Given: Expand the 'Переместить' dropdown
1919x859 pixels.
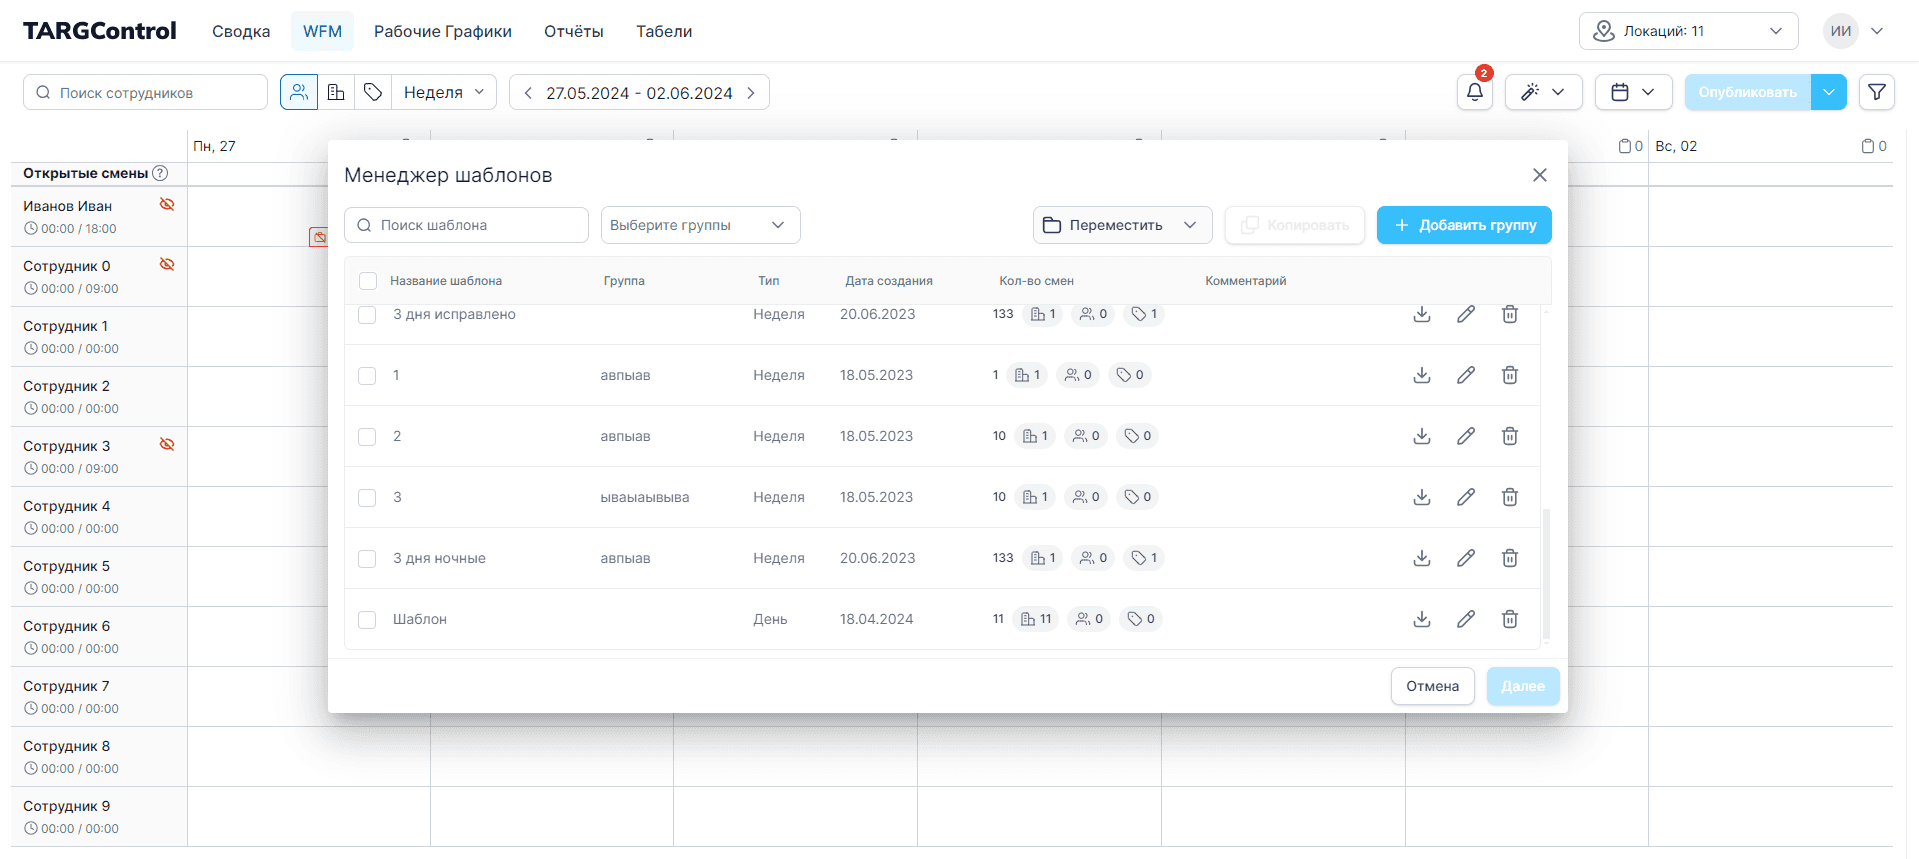Looking at the screenshot, I should 1121,225.
